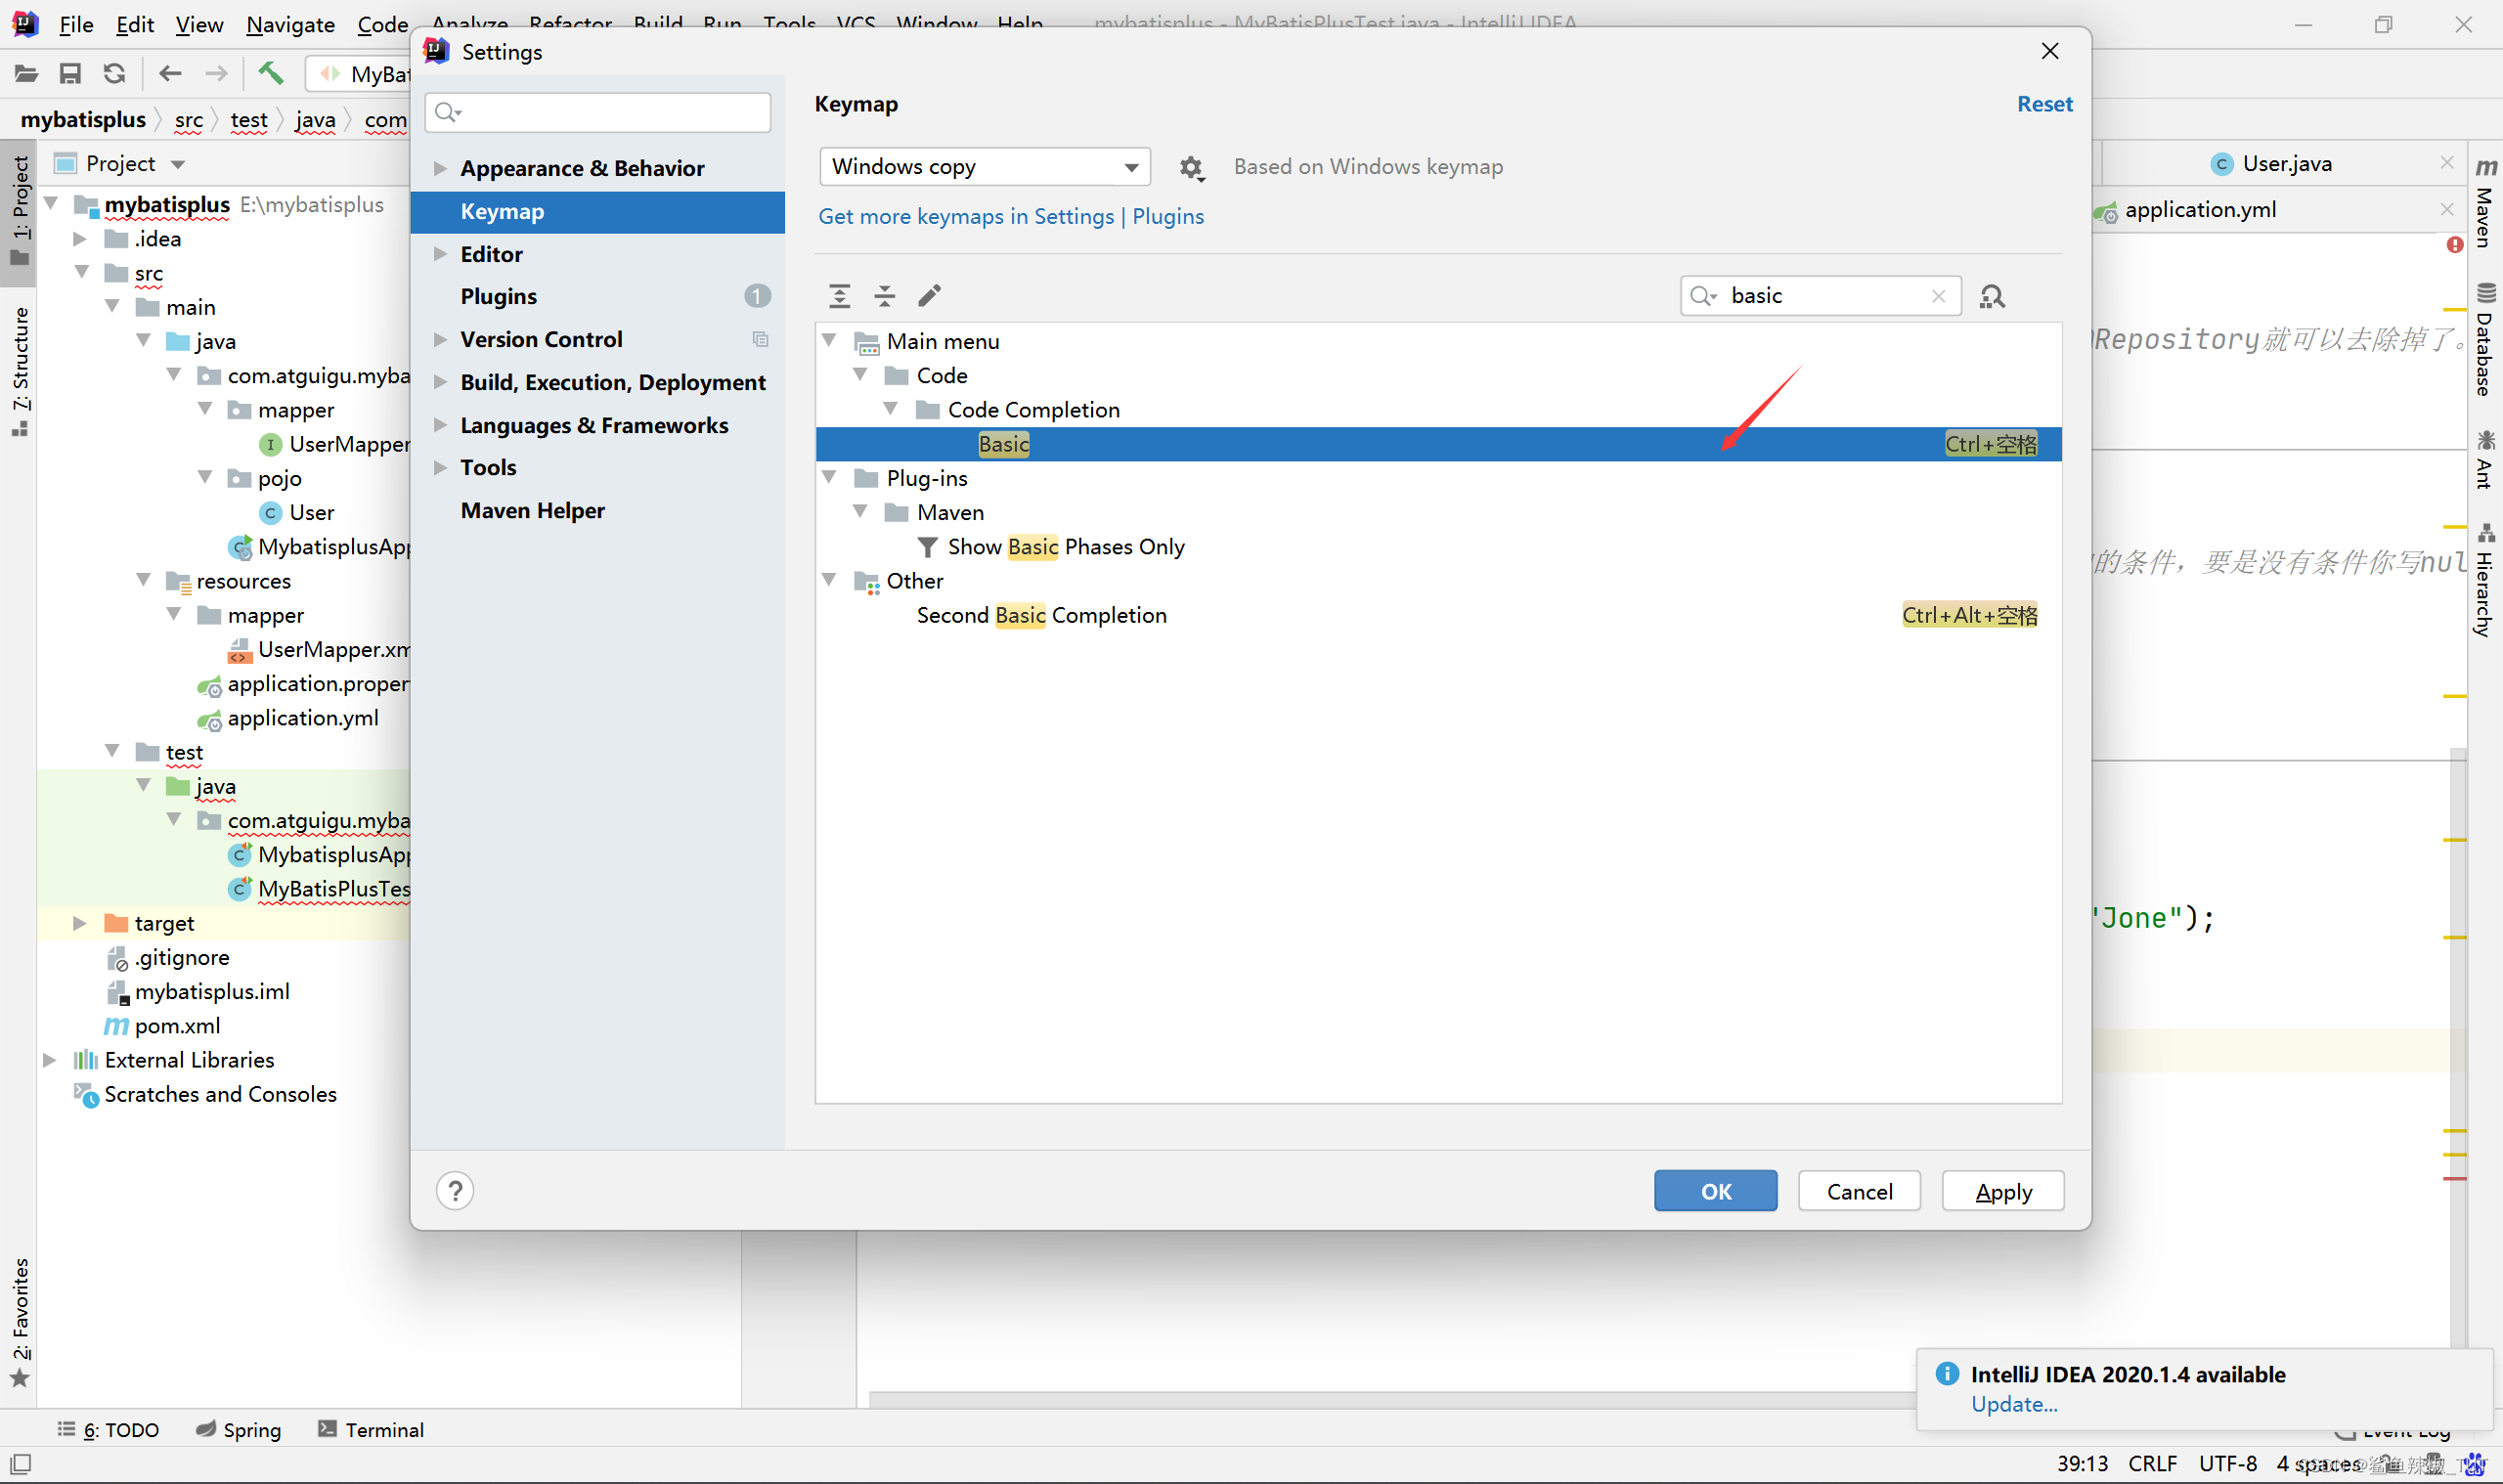
Task: Click the UTF-8 encoding in status bar
Action: click(2227, 1463)
